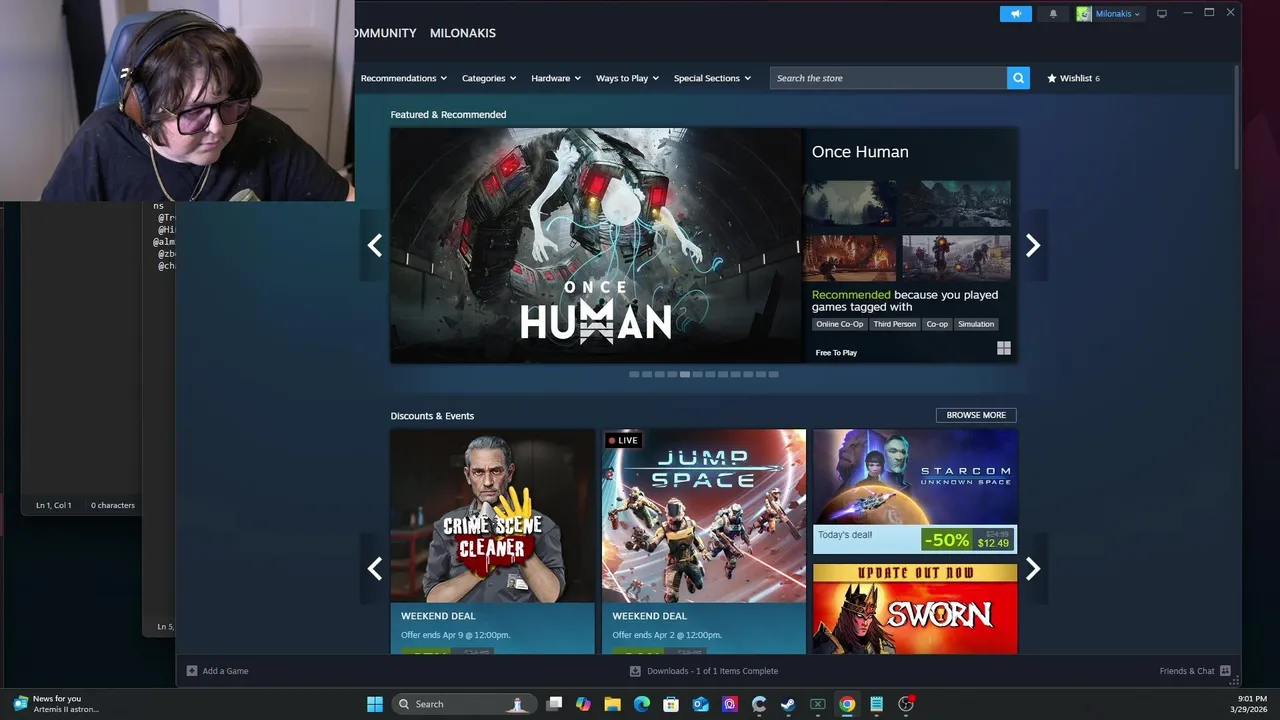Go to next featured game arrow
The image size is (1280, 720).
tap(1033, 245)
